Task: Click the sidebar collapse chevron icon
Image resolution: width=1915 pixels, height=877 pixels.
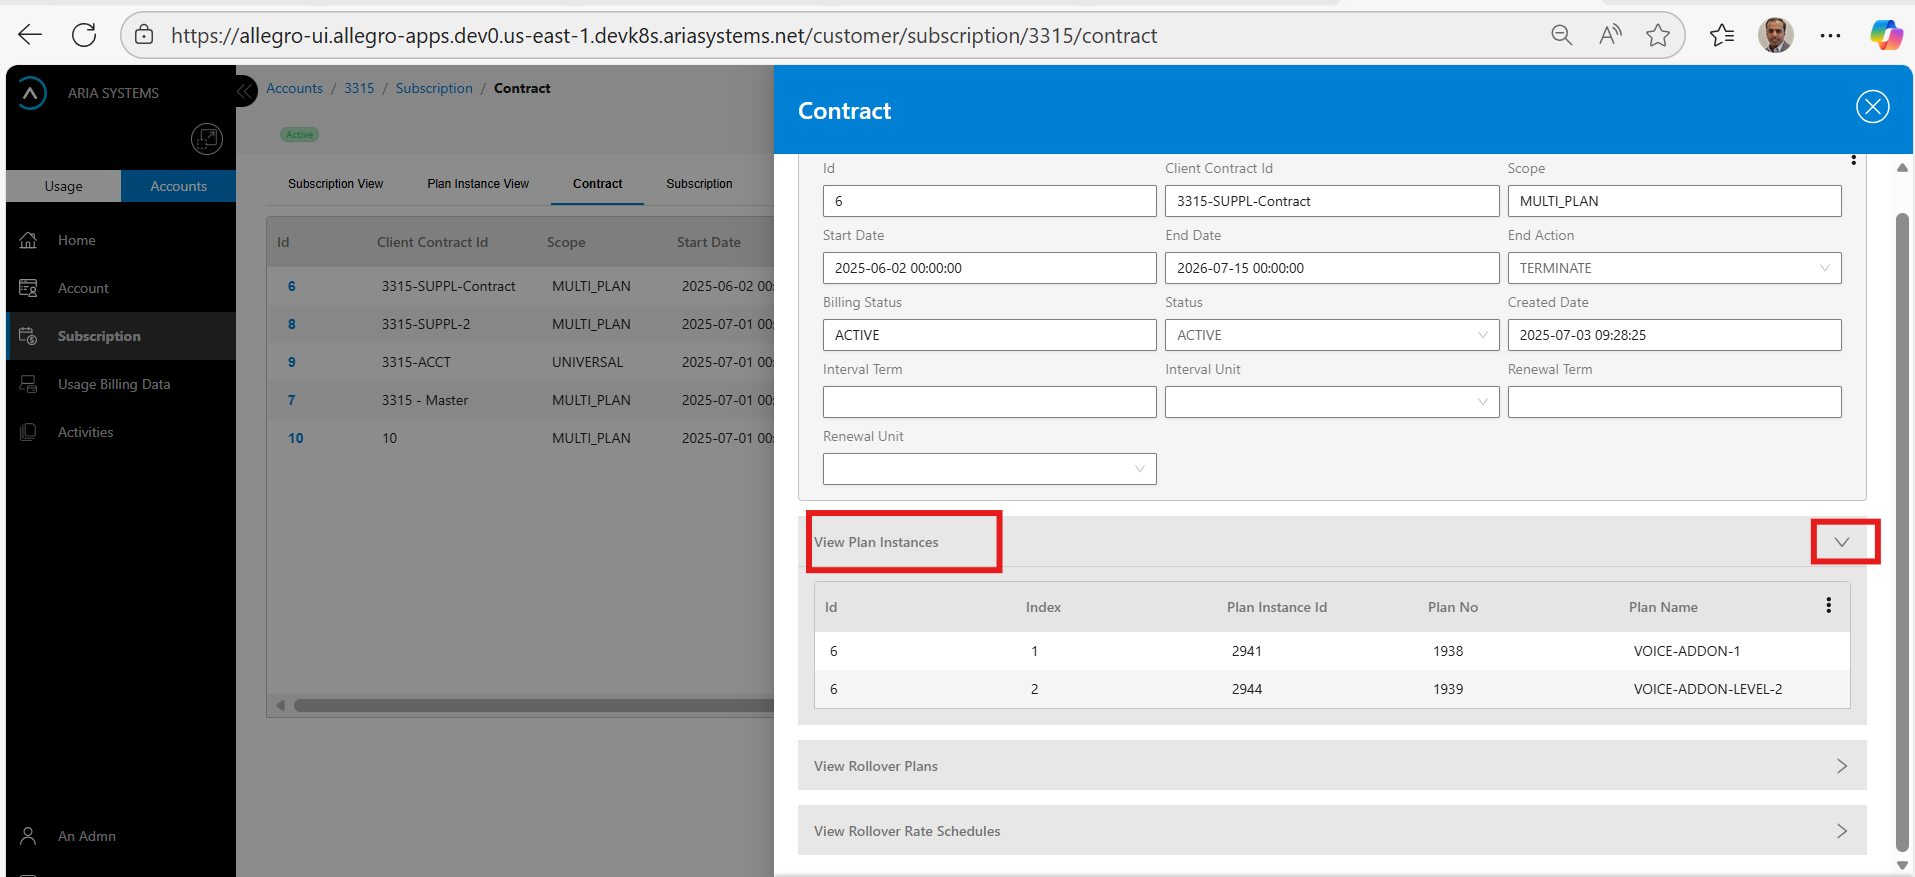Action: (x=245, y=92)
